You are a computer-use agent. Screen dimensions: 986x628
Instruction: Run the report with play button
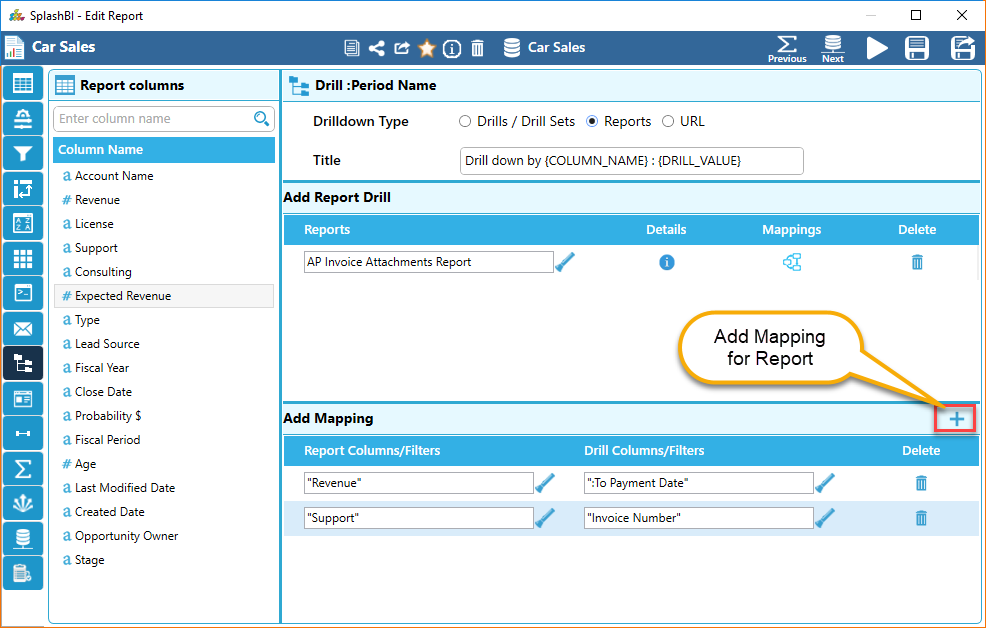point(877,48)
